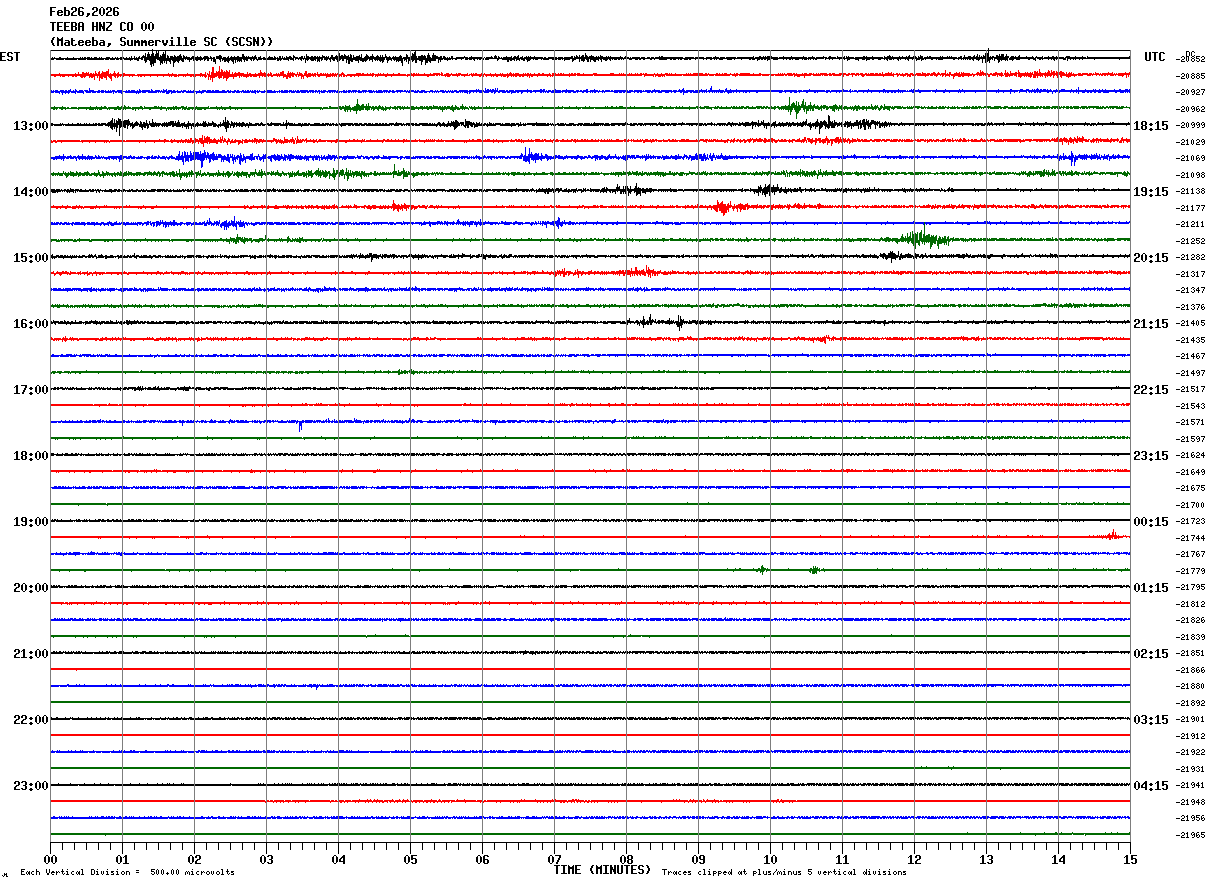Click the 'Feb26,2026' date header
1210x886 pixels.
(x=84, y=12)
